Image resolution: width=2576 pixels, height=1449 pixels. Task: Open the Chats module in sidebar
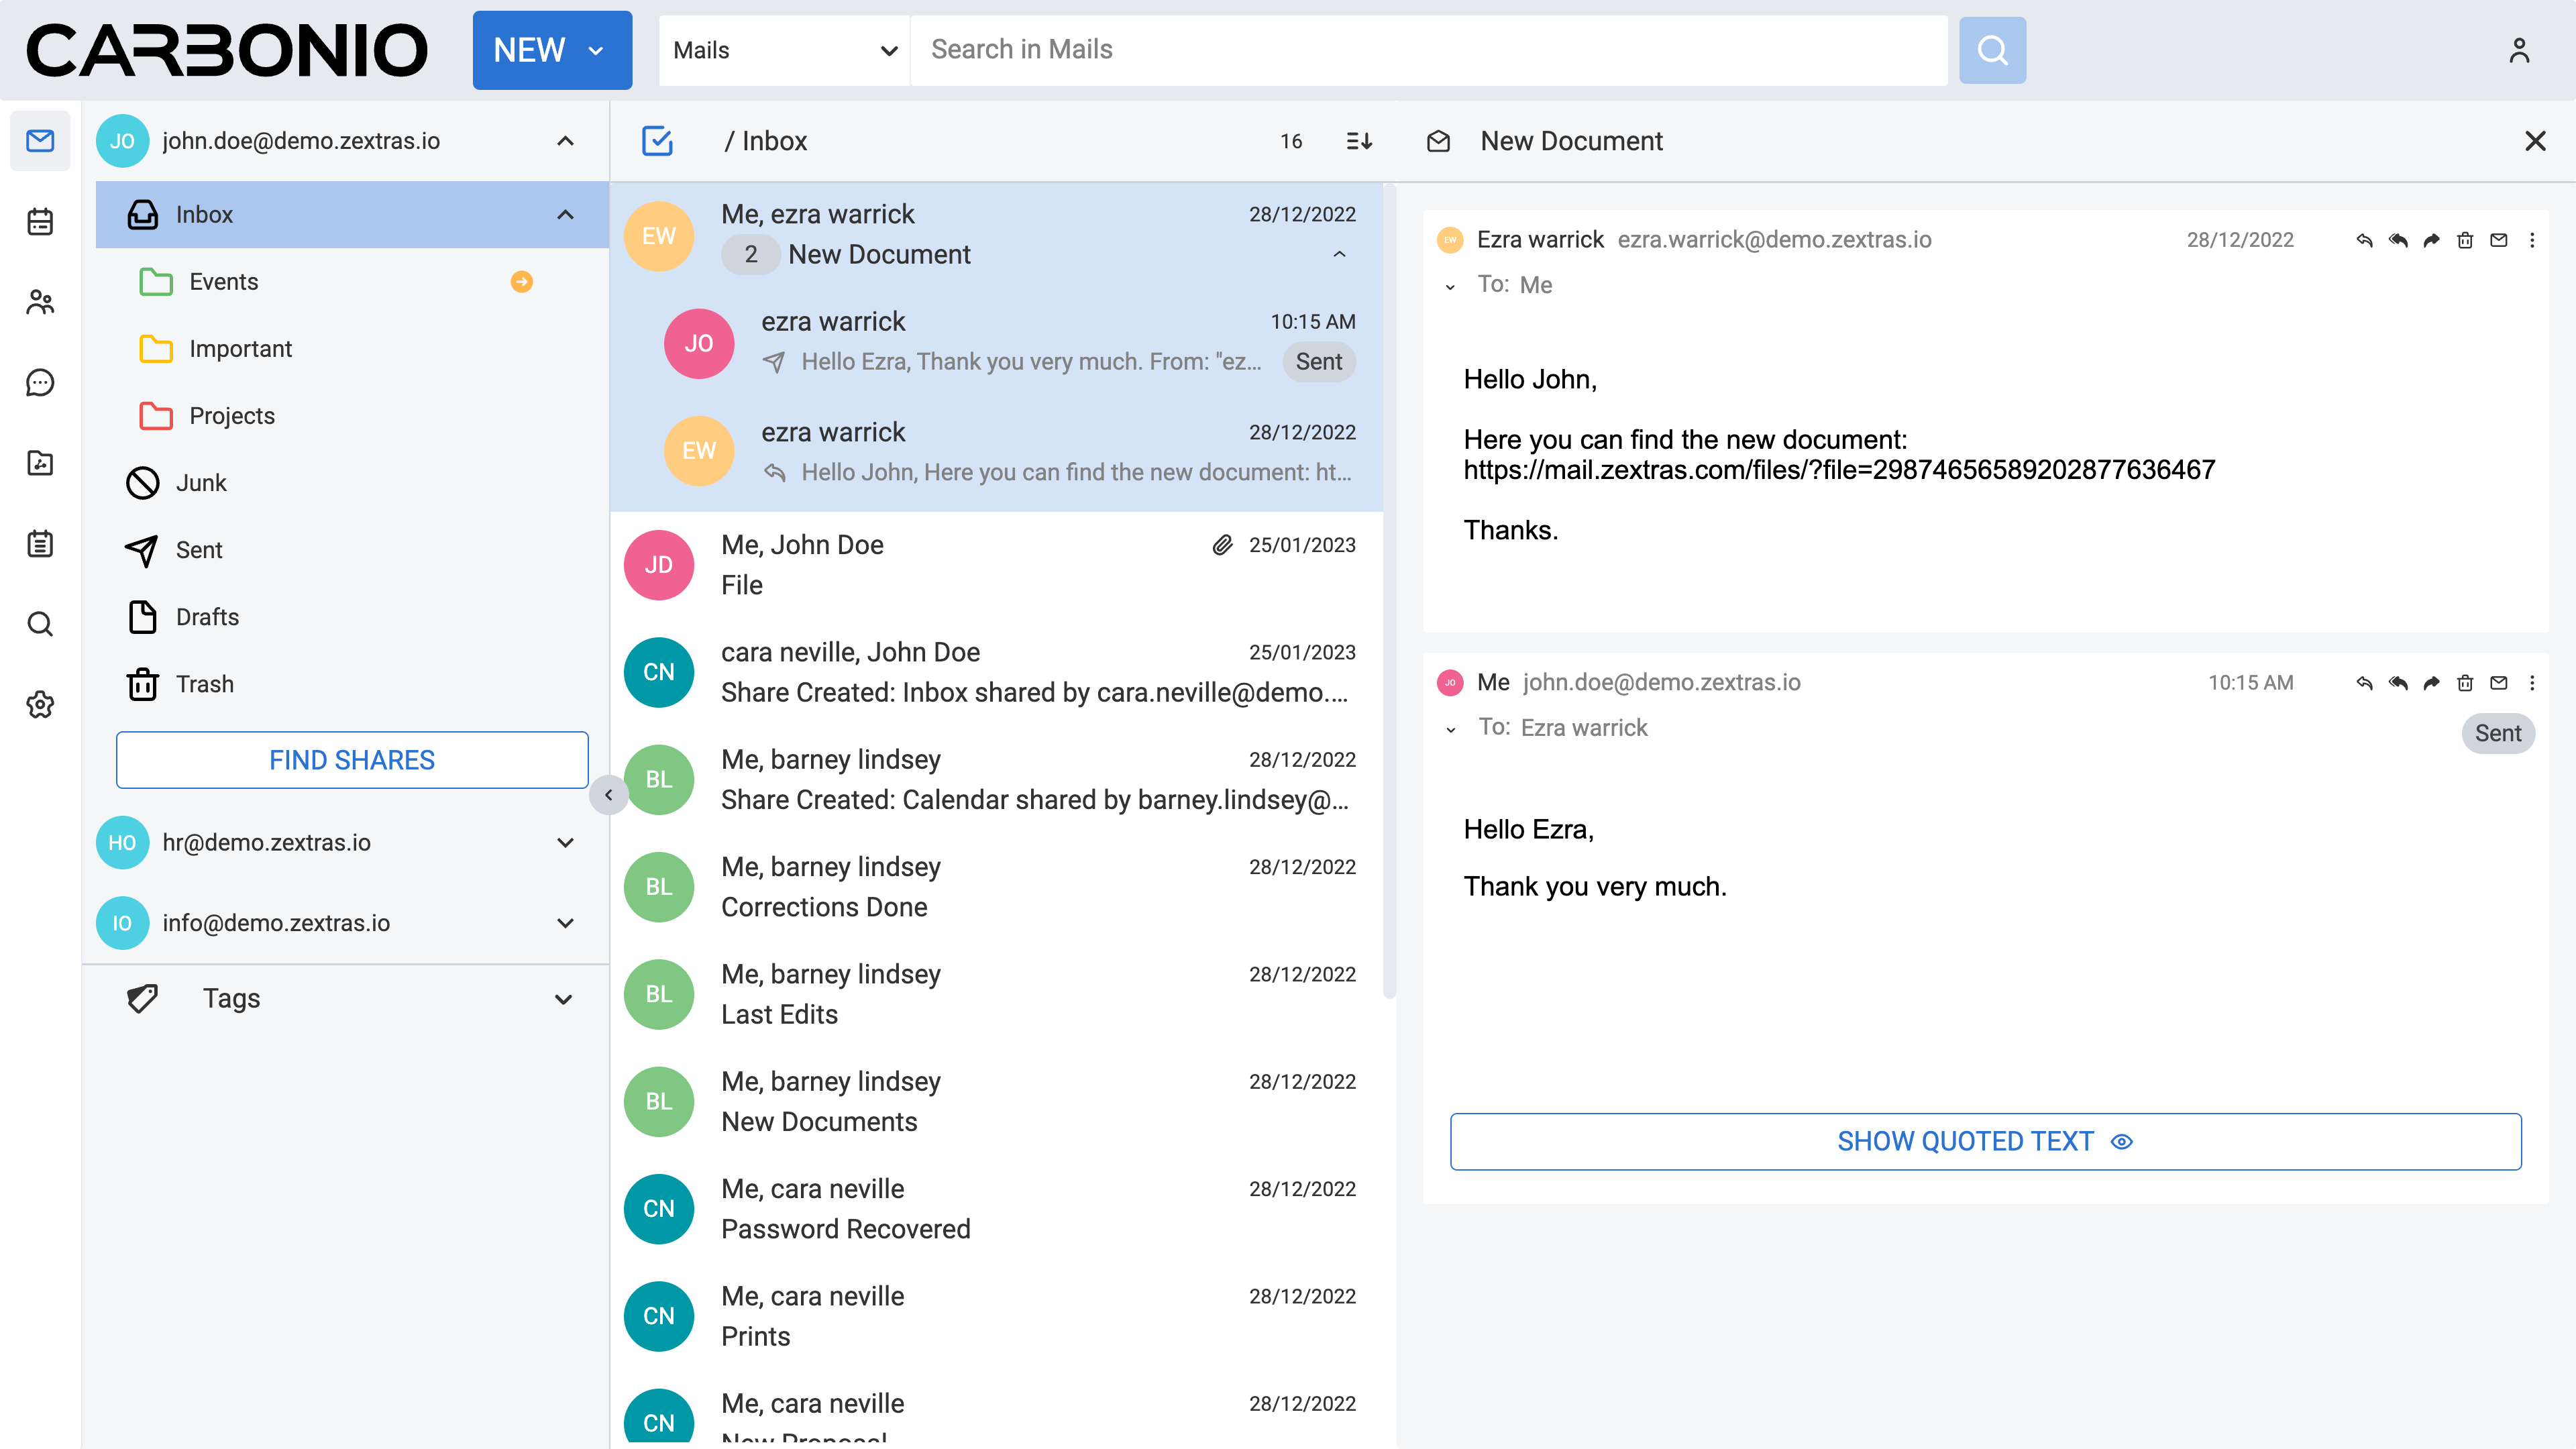40,382
